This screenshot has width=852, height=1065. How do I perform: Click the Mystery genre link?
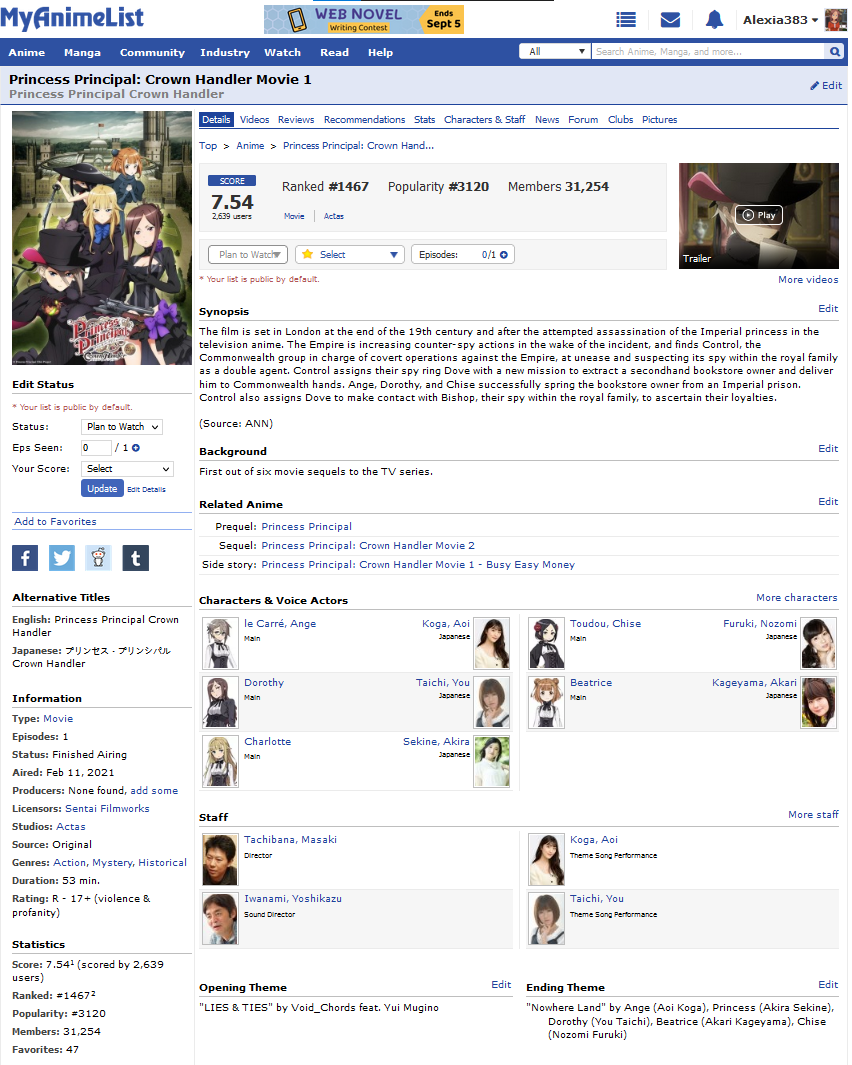click(x=112, y=863)
